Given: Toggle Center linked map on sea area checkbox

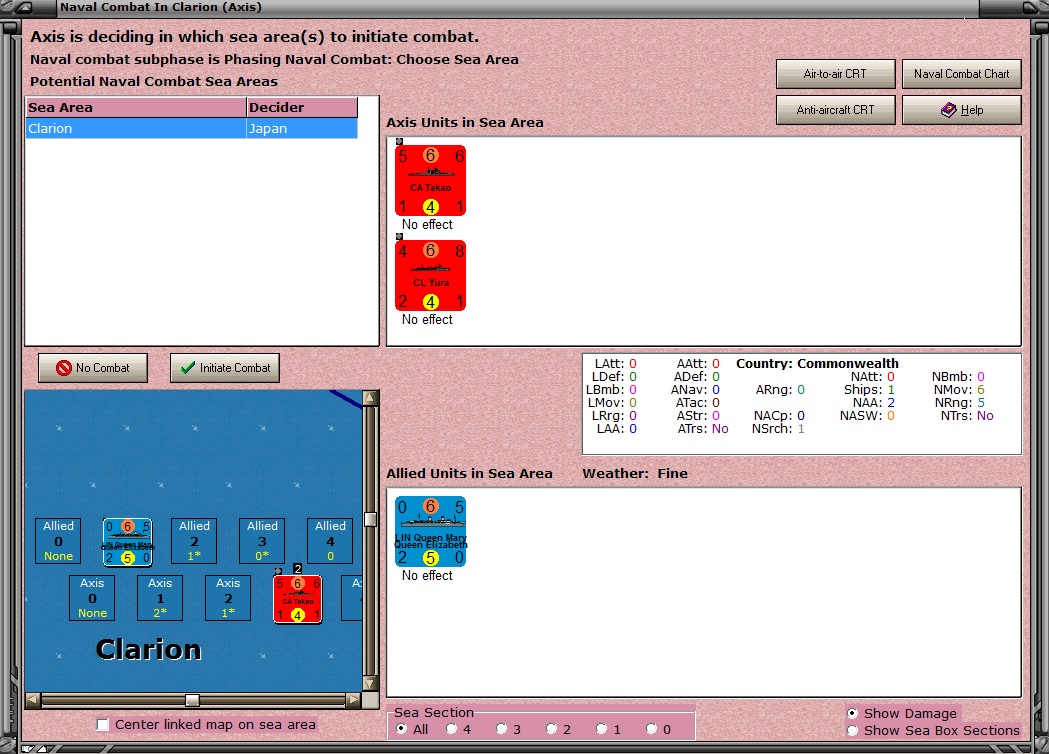Looking at the screenshot, I should tap(102, 725).
